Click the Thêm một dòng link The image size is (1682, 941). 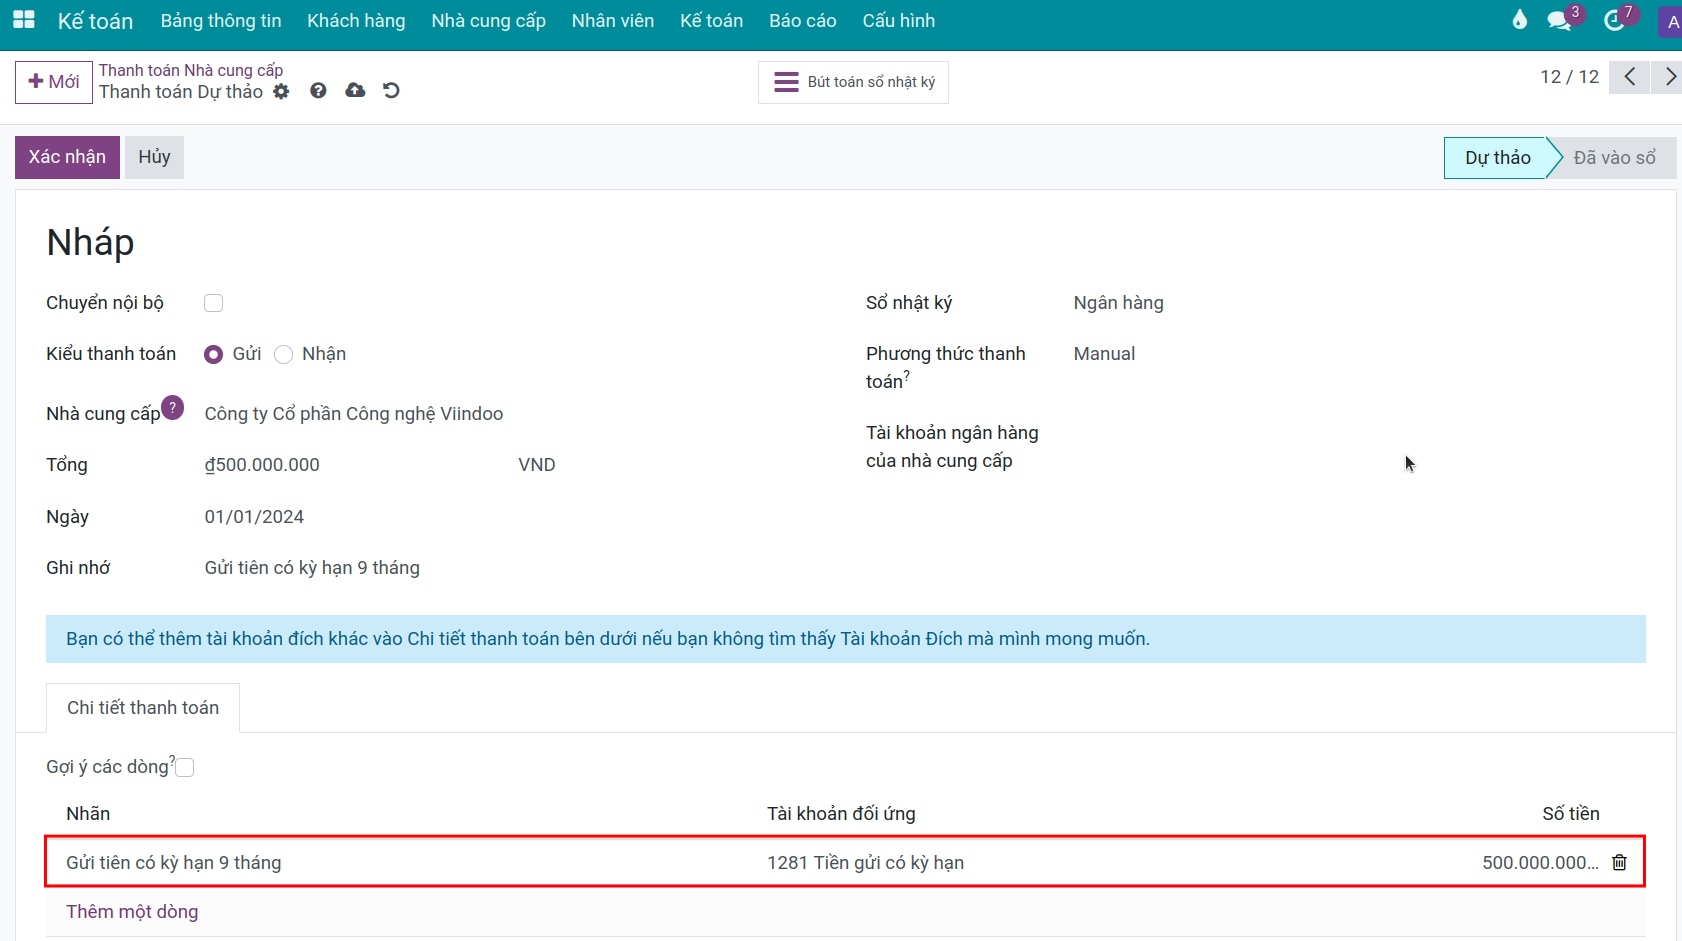tap(132, 912)
